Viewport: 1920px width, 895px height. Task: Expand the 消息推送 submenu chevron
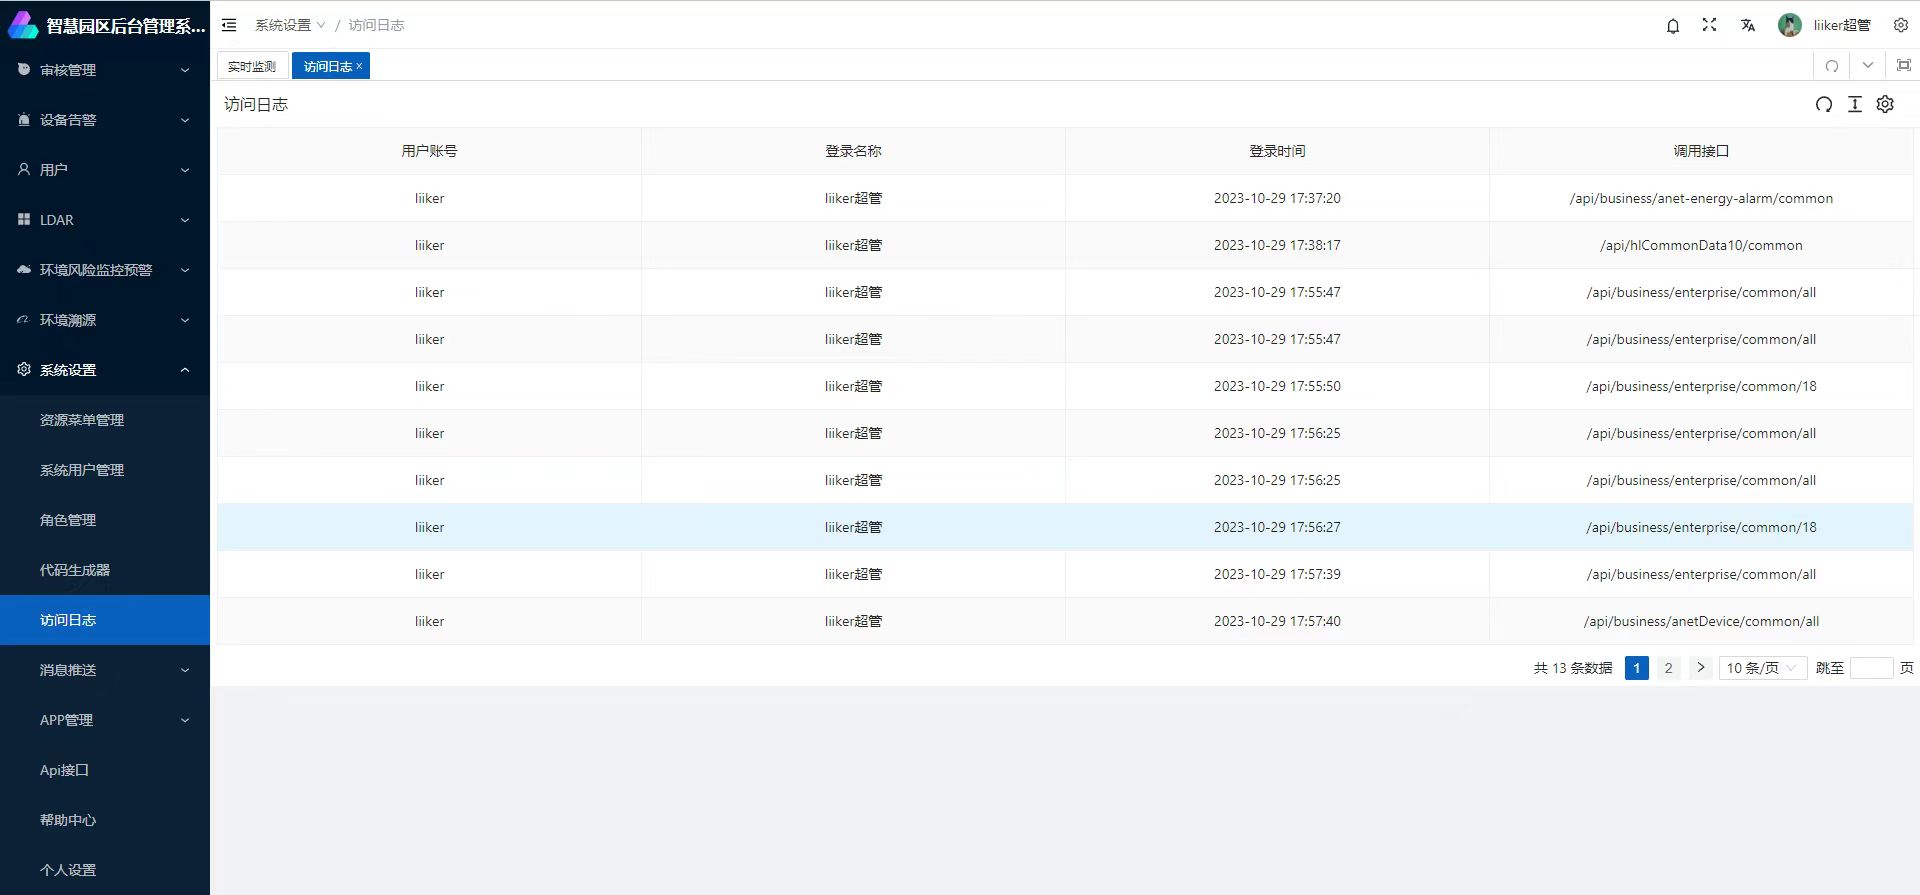185,670
